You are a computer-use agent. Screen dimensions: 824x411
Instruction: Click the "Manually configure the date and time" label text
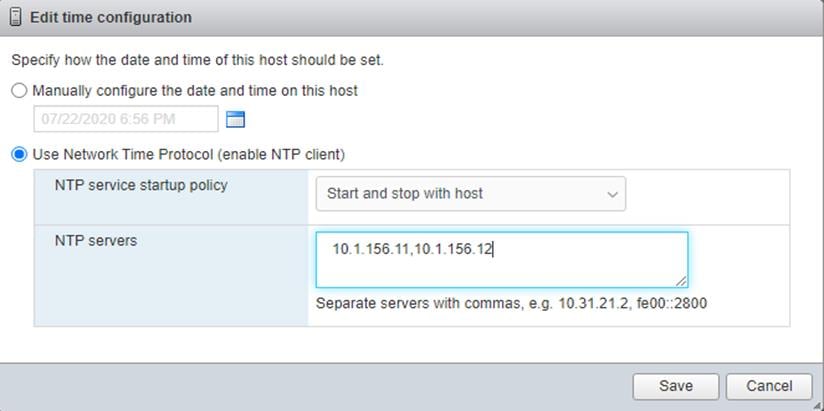195,91
